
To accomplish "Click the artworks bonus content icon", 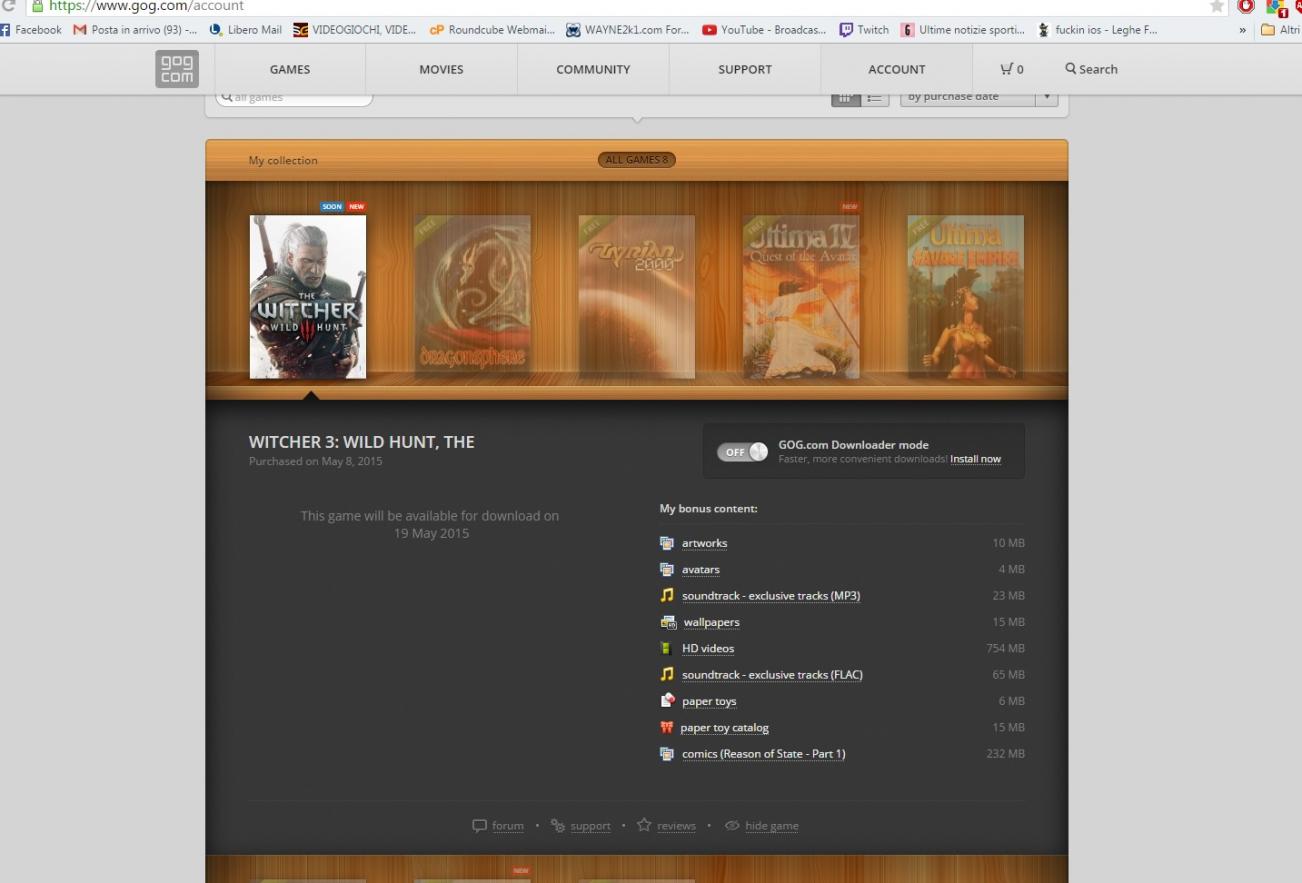I will tap(667, 543).
